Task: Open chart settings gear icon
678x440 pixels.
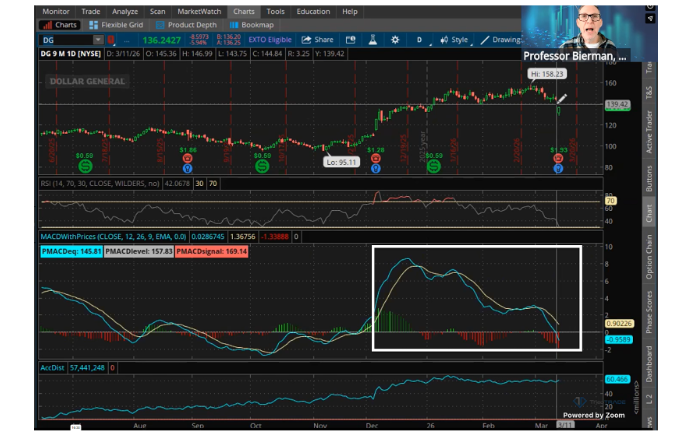Action: pos(395,40)
